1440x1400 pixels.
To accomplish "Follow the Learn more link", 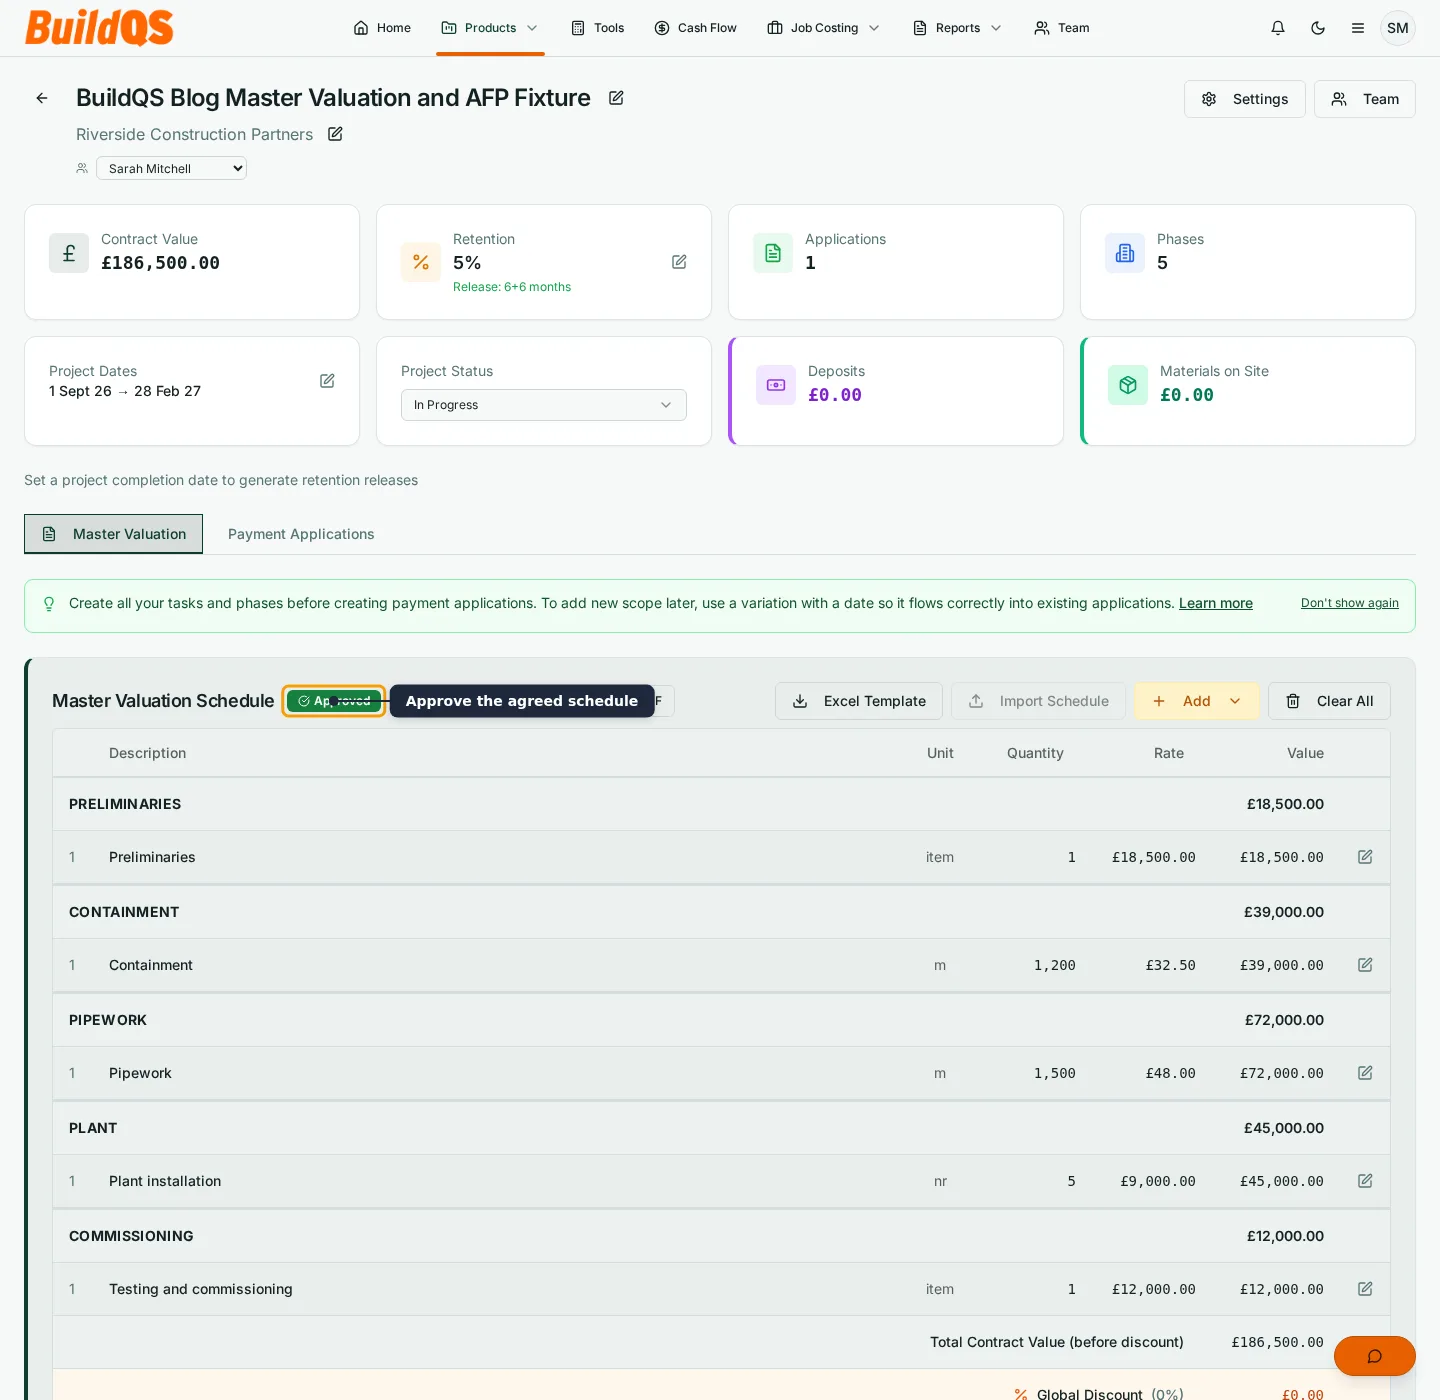I will [1216, 603].
